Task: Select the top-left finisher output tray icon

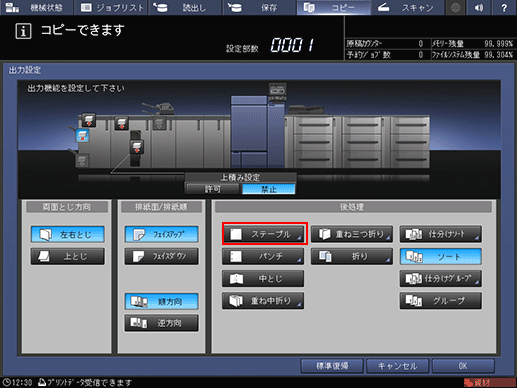Action: point(89,120)
